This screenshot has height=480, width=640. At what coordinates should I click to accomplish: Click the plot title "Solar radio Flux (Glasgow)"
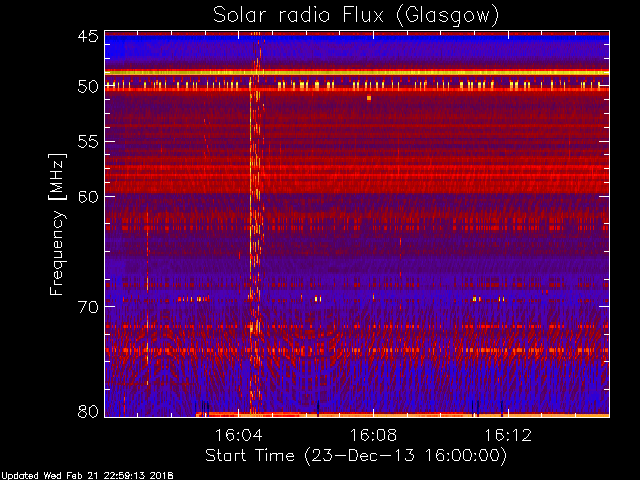click(356, 16)
